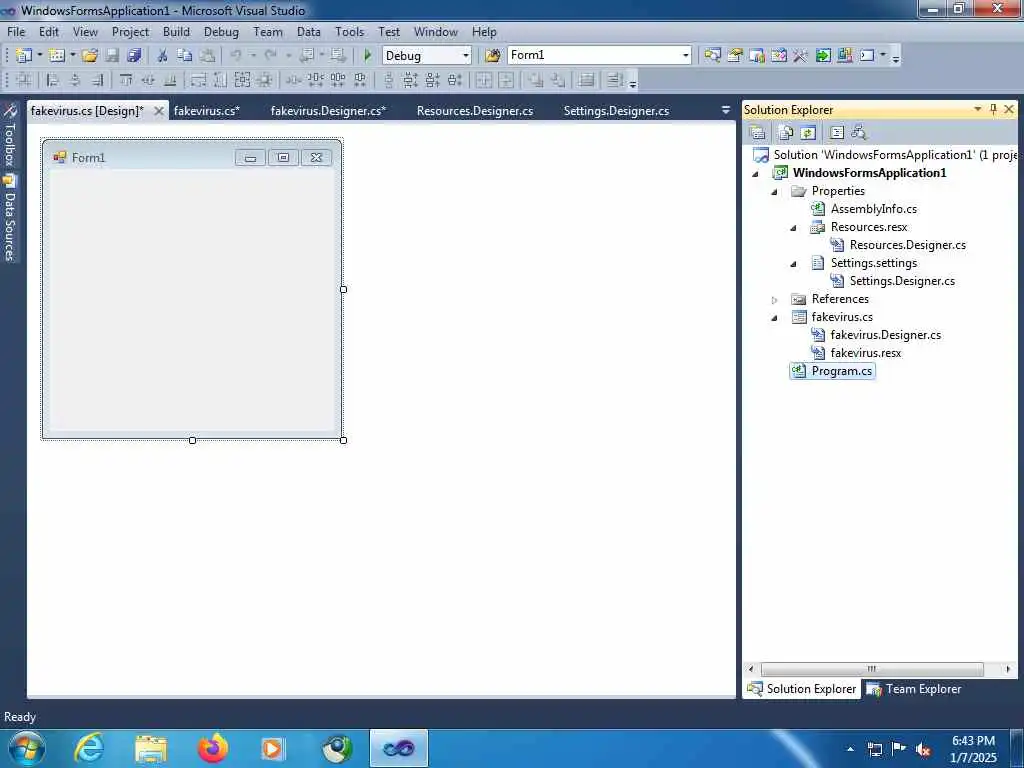Open the Toolbox side tab

(x=9, y=136)
